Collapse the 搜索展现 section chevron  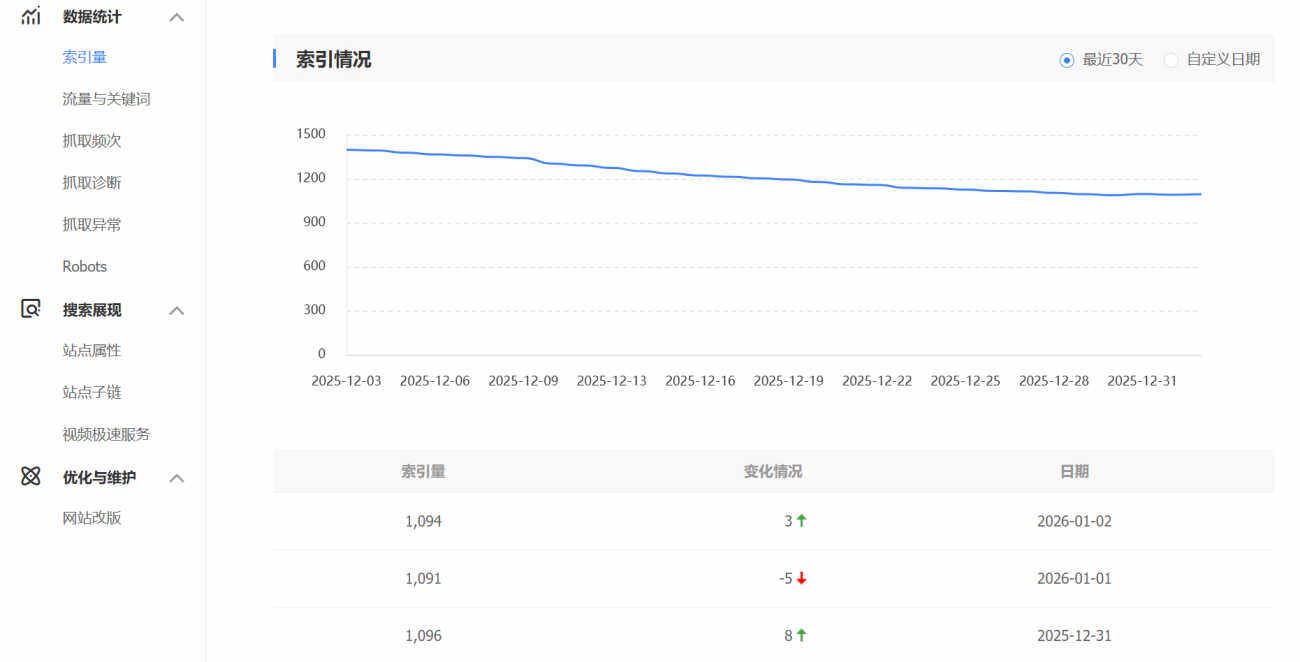[x=177, y=310]
